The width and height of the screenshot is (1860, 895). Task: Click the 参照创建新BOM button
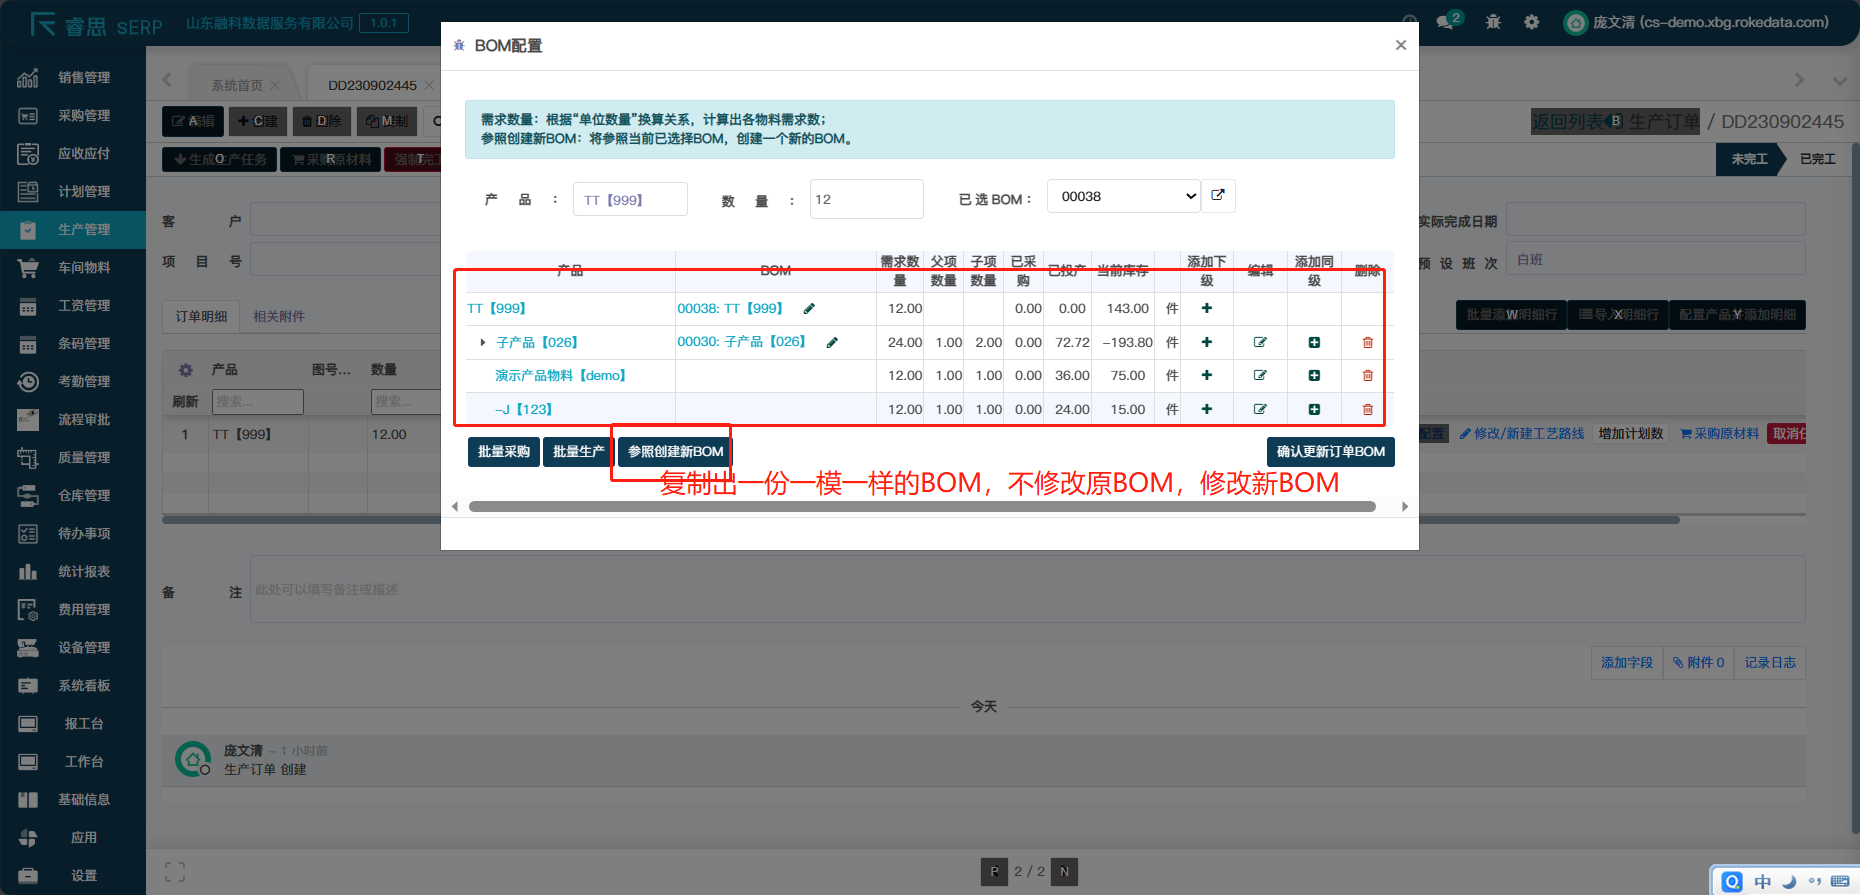click(x=675, y=452)
